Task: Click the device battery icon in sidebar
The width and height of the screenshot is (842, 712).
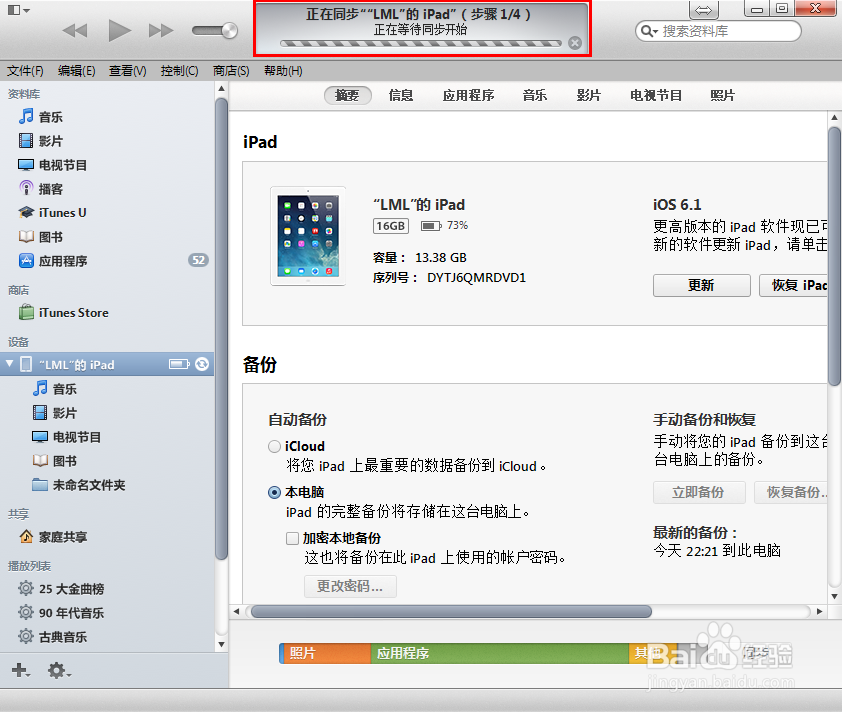Action: 179,364
